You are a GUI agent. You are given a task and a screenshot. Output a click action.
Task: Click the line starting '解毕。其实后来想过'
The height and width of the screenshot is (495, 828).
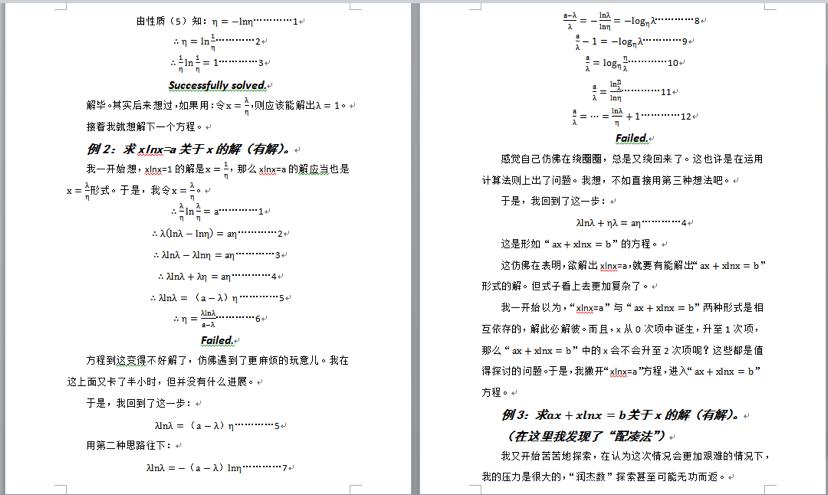[217, 105]
